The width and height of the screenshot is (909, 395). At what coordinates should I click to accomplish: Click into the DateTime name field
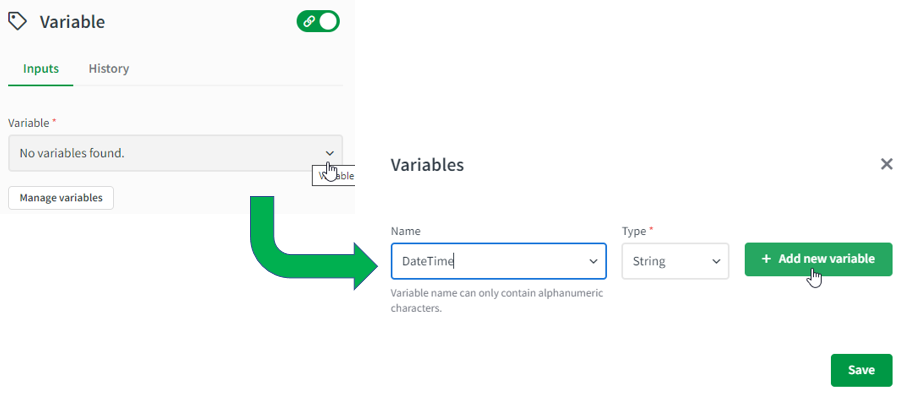coord(499,261)
